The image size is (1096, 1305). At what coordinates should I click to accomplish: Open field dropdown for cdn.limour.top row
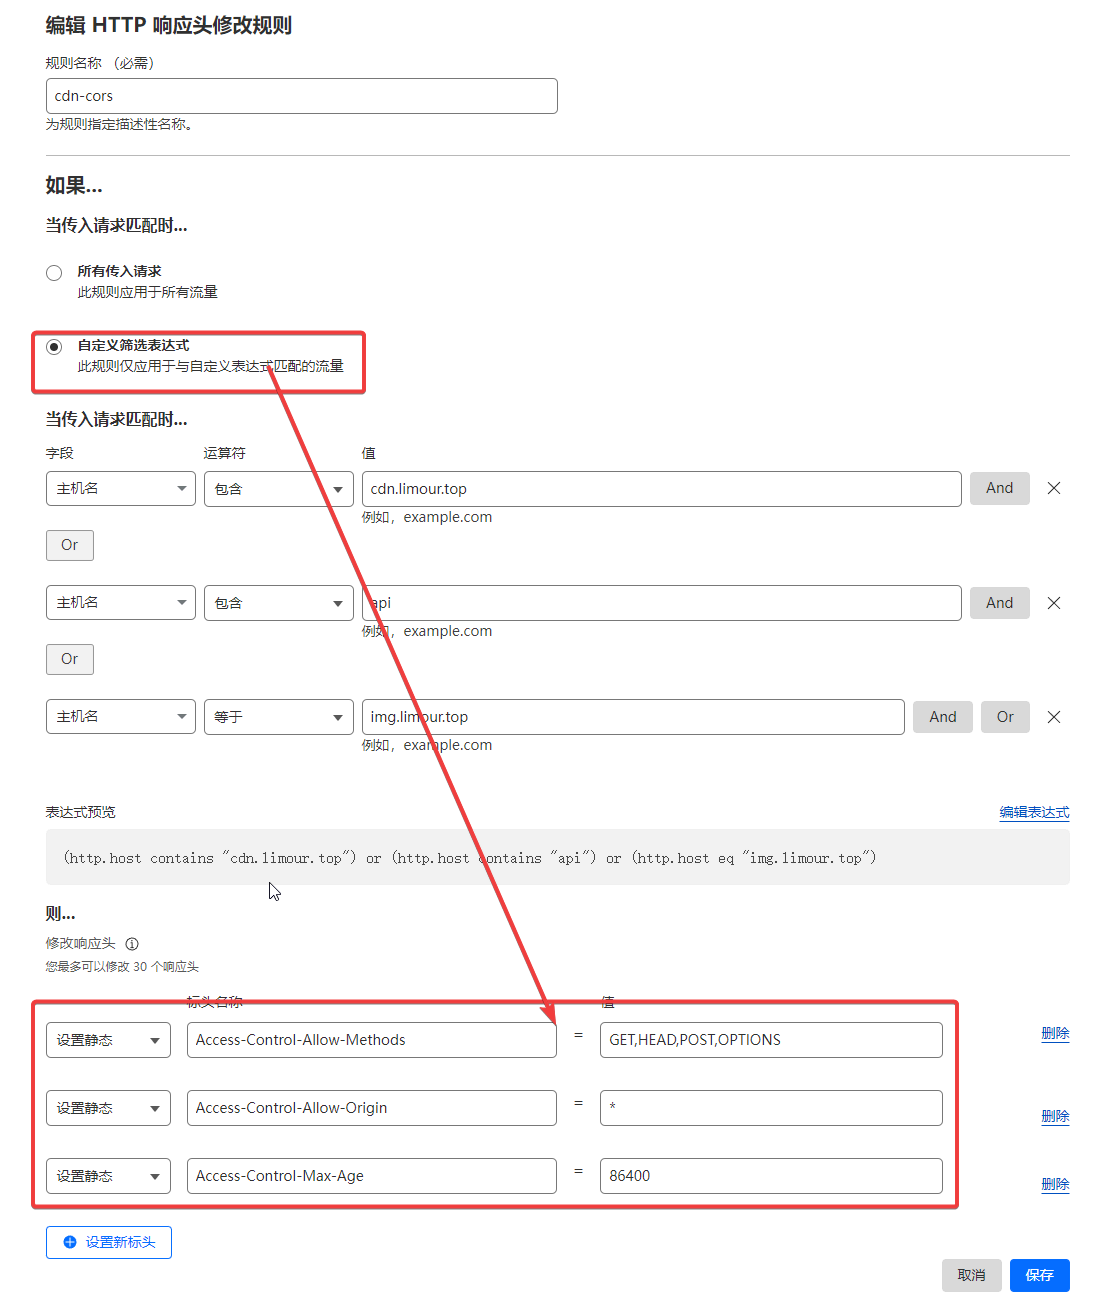(120, 489)
